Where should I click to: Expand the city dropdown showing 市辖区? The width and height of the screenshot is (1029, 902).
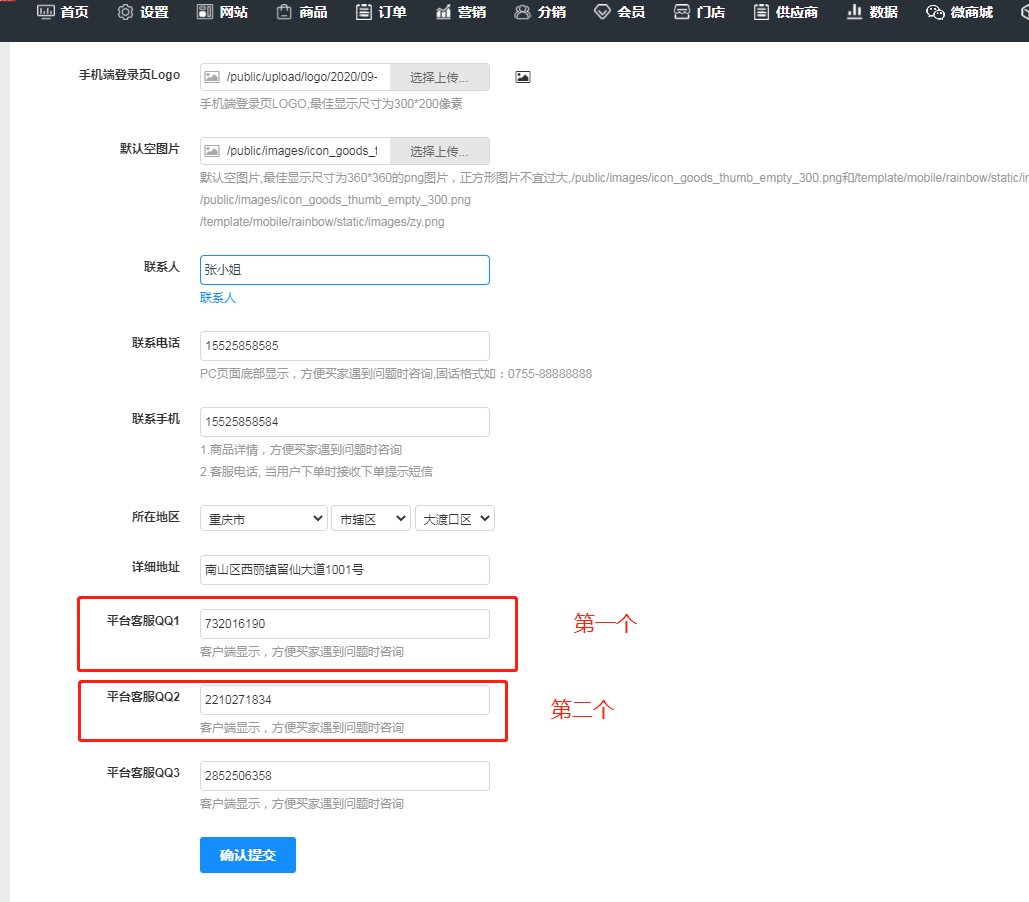tap(371, 518)
